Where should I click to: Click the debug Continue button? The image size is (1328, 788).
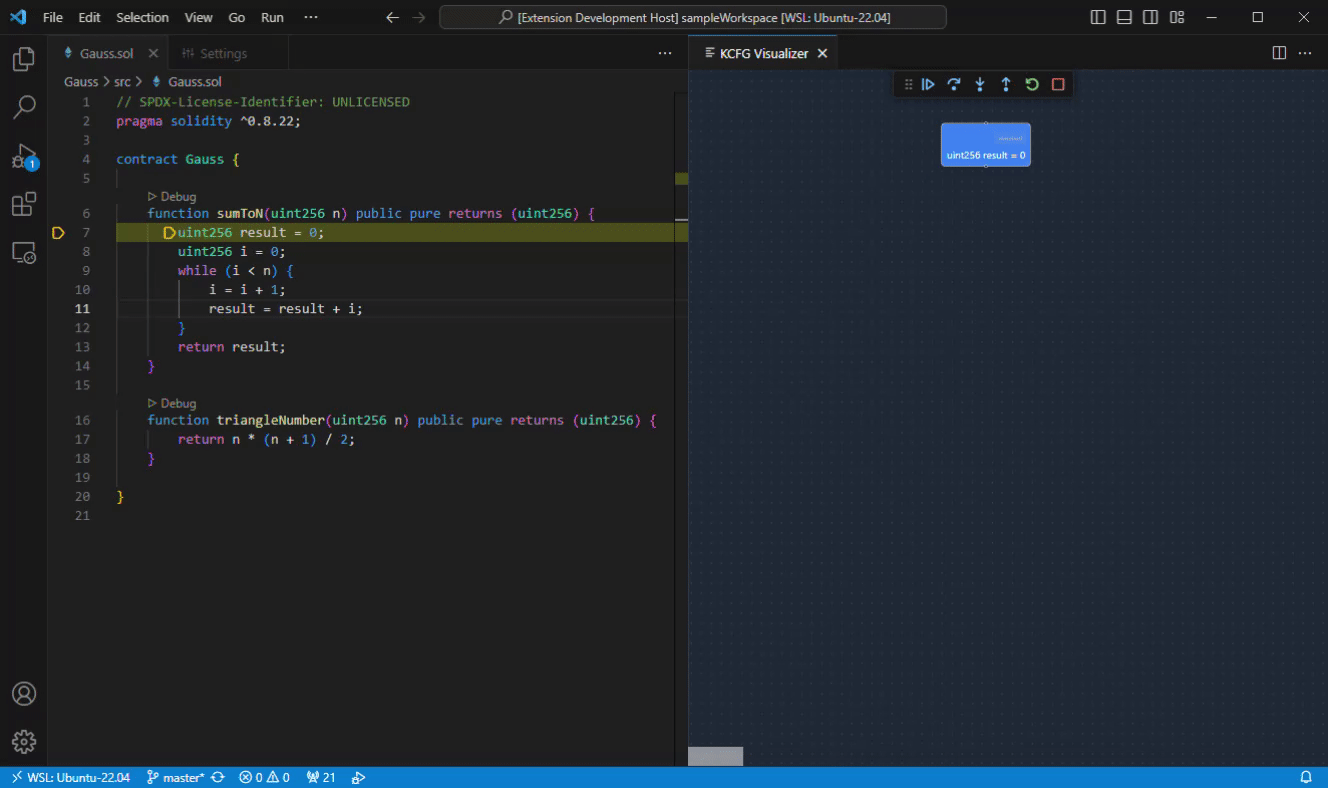coord(928,85)
